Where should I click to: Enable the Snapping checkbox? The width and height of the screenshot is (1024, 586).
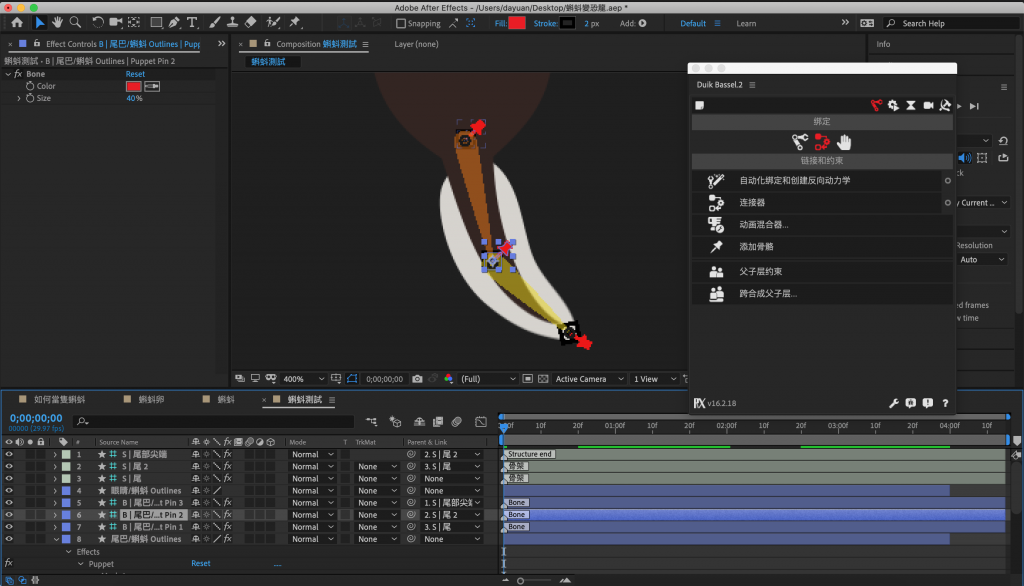click(401, 24)
